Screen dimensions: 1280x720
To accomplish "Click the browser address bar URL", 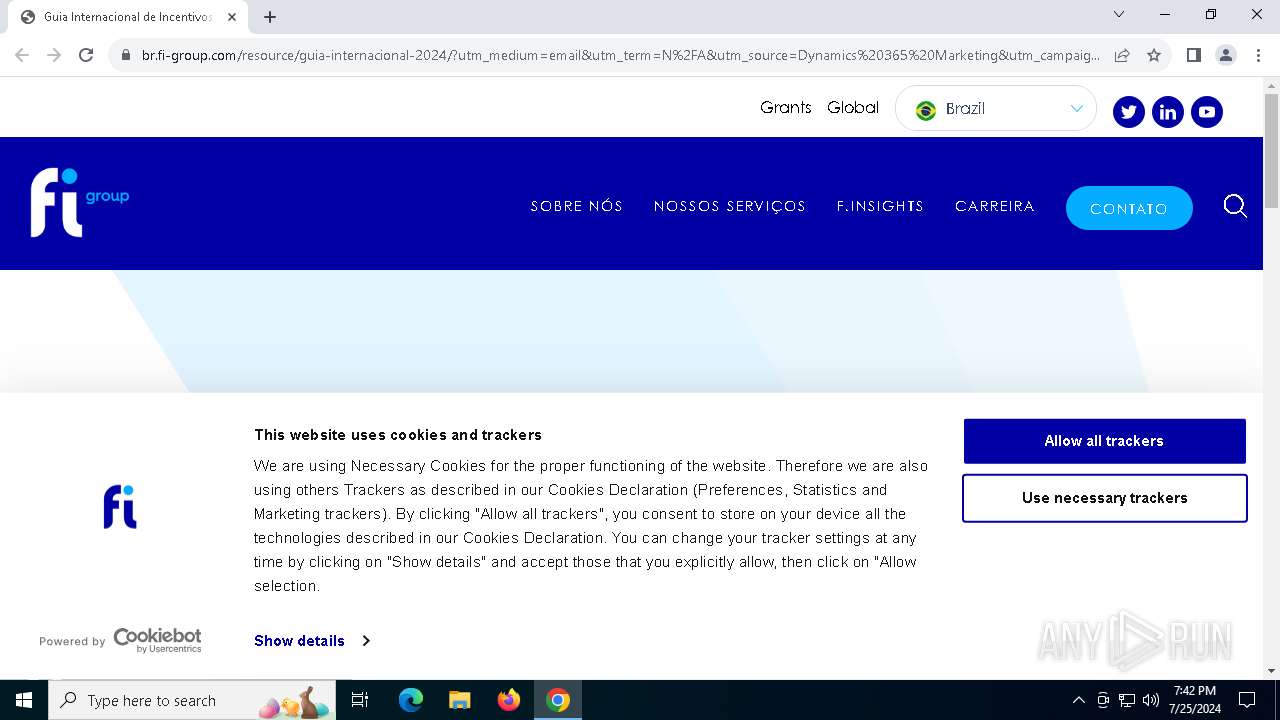I will click(x=620, y=55).
